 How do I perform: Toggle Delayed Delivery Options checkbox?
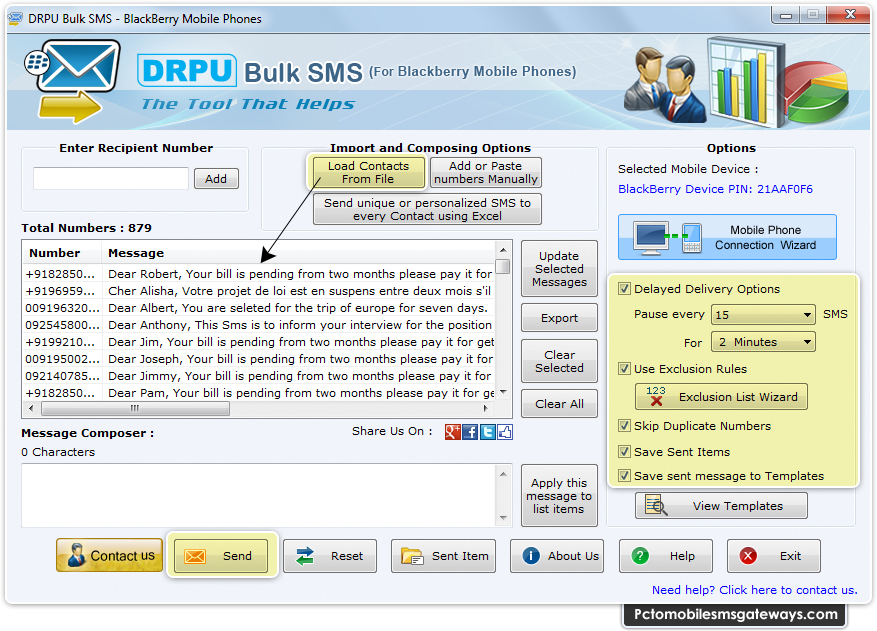point(624,289)
